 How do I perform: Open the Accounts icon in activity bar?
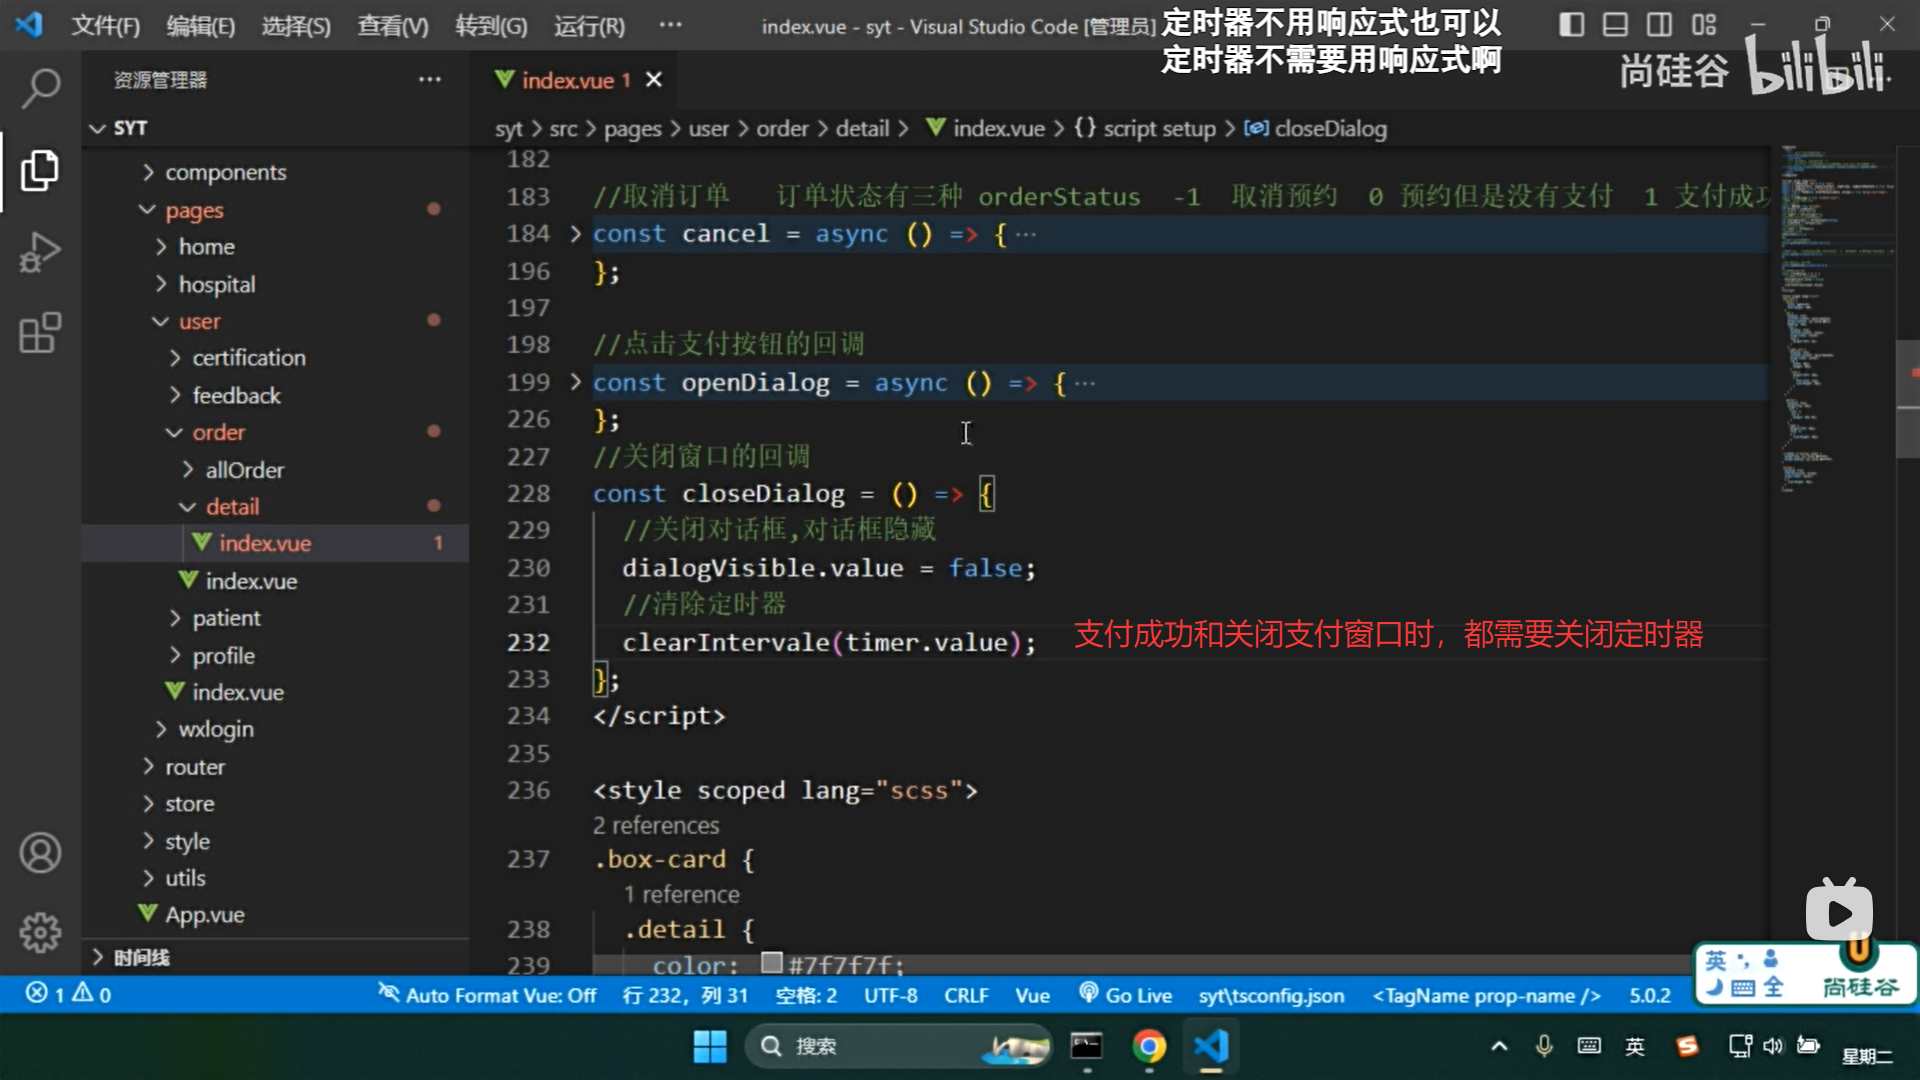click(x=40, y=853)
